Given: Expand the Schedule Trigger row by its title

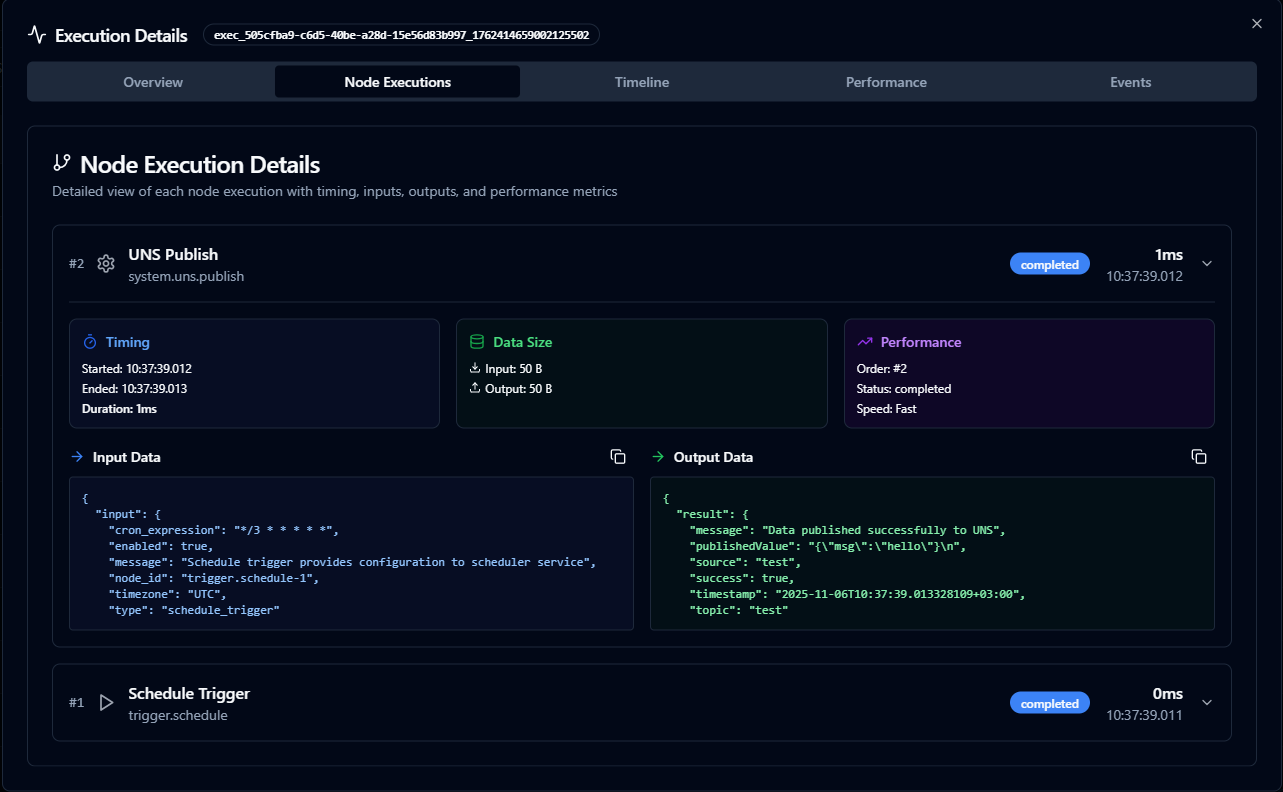Looking at the screenshot, I should pos(189,694).
